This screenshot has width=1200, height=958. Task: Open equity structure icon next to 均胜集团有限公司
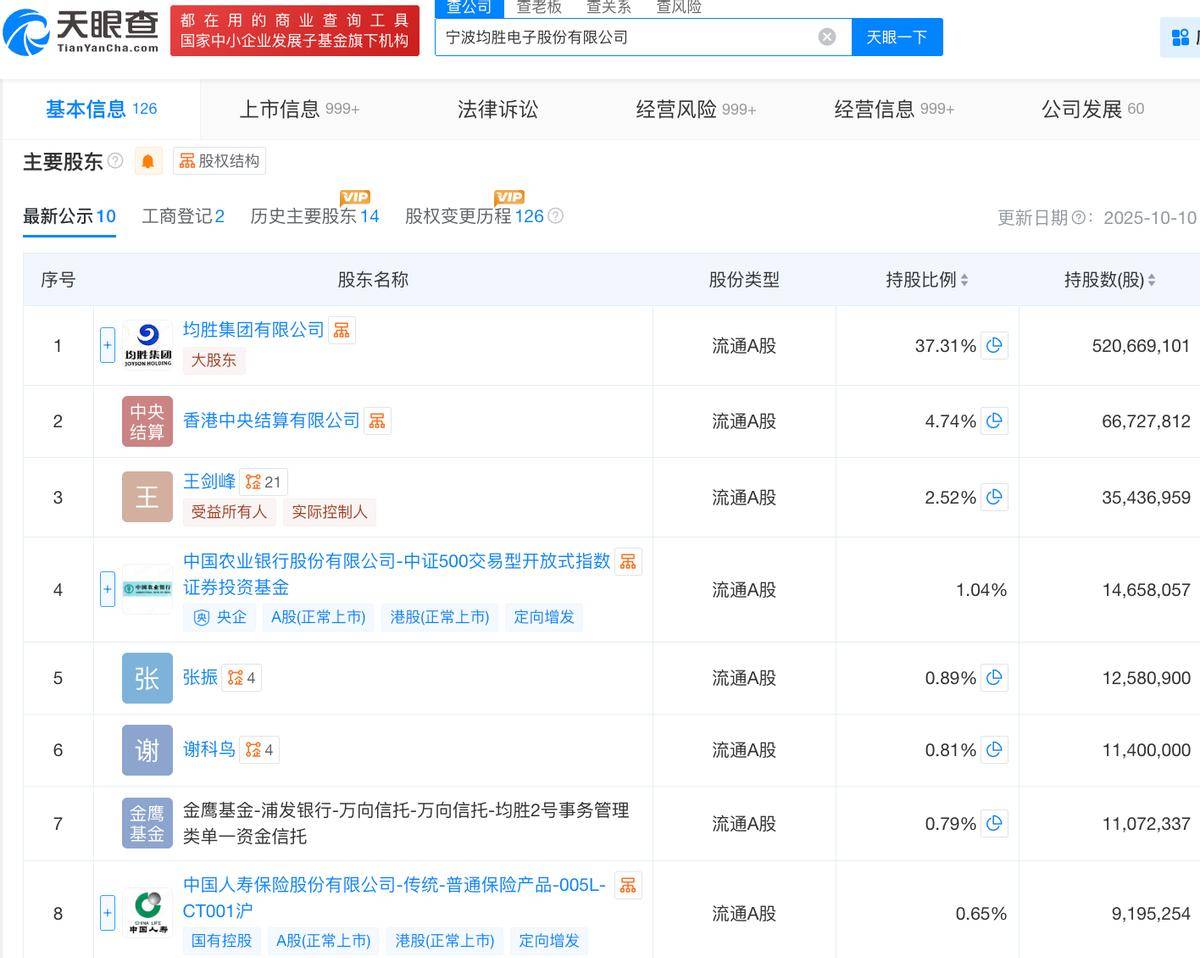342,330
